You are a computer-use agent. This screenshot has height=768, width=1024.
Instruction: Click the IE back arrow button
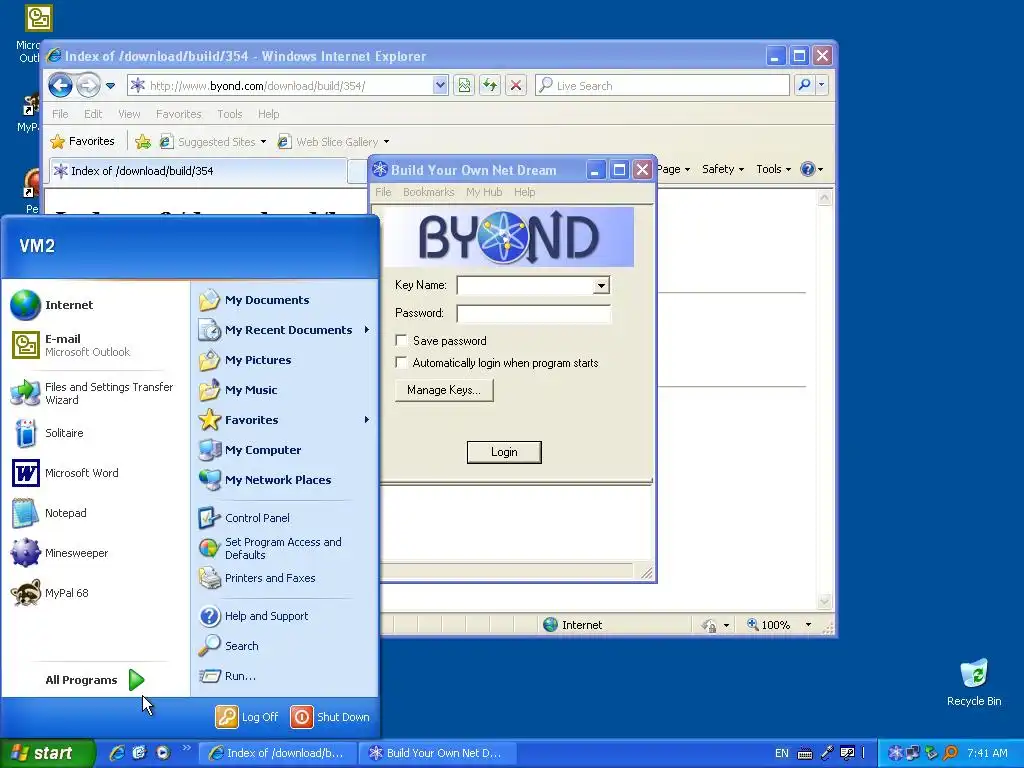pyautogui.click(x=61, y=85)
